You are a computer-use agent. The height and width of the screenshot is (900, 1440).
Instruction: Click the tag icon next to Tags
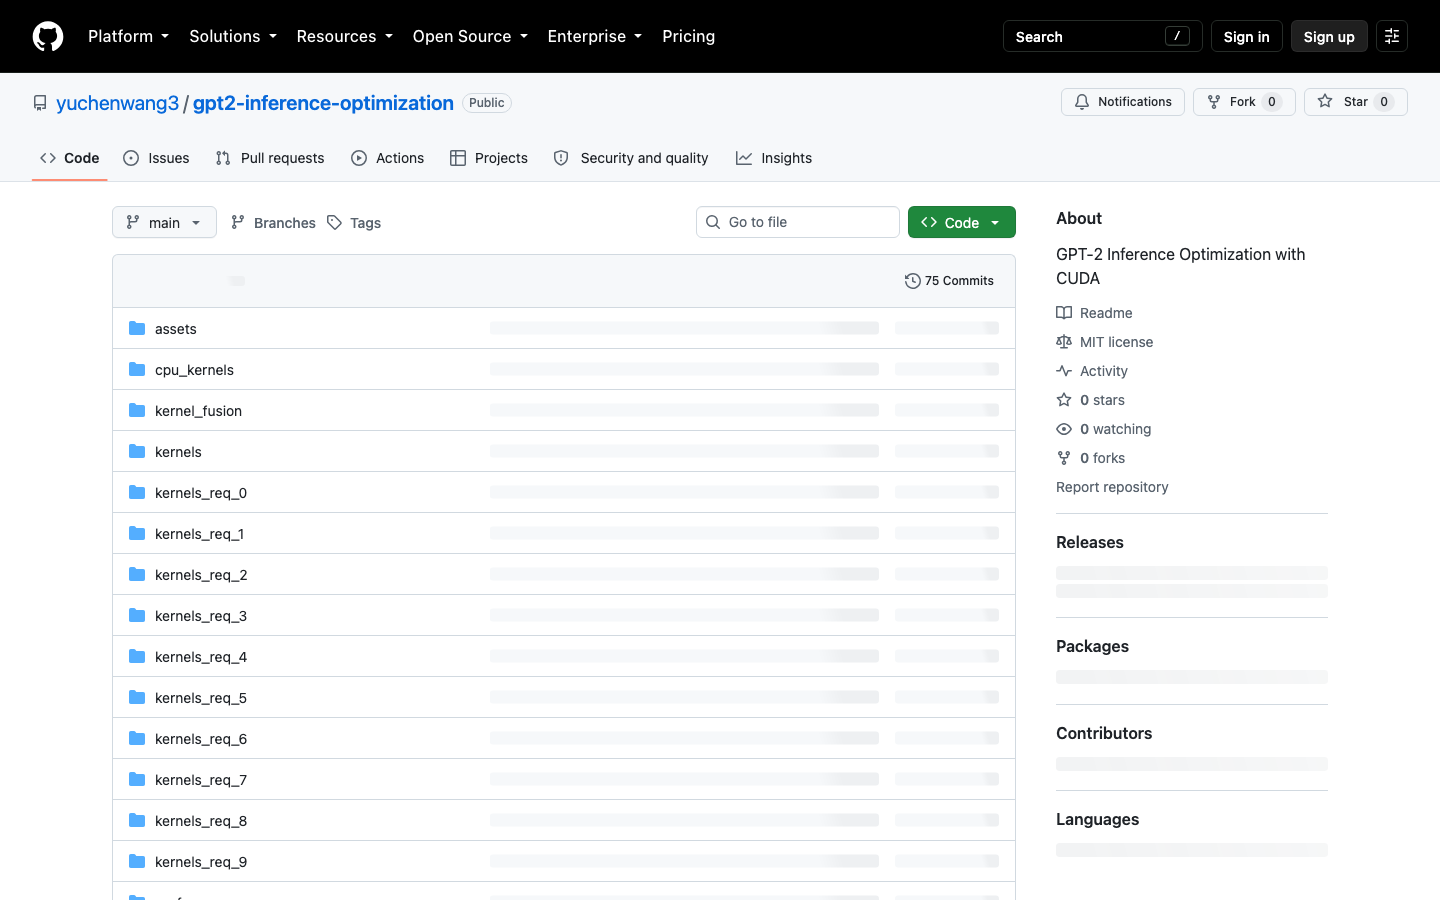[334, 222]
